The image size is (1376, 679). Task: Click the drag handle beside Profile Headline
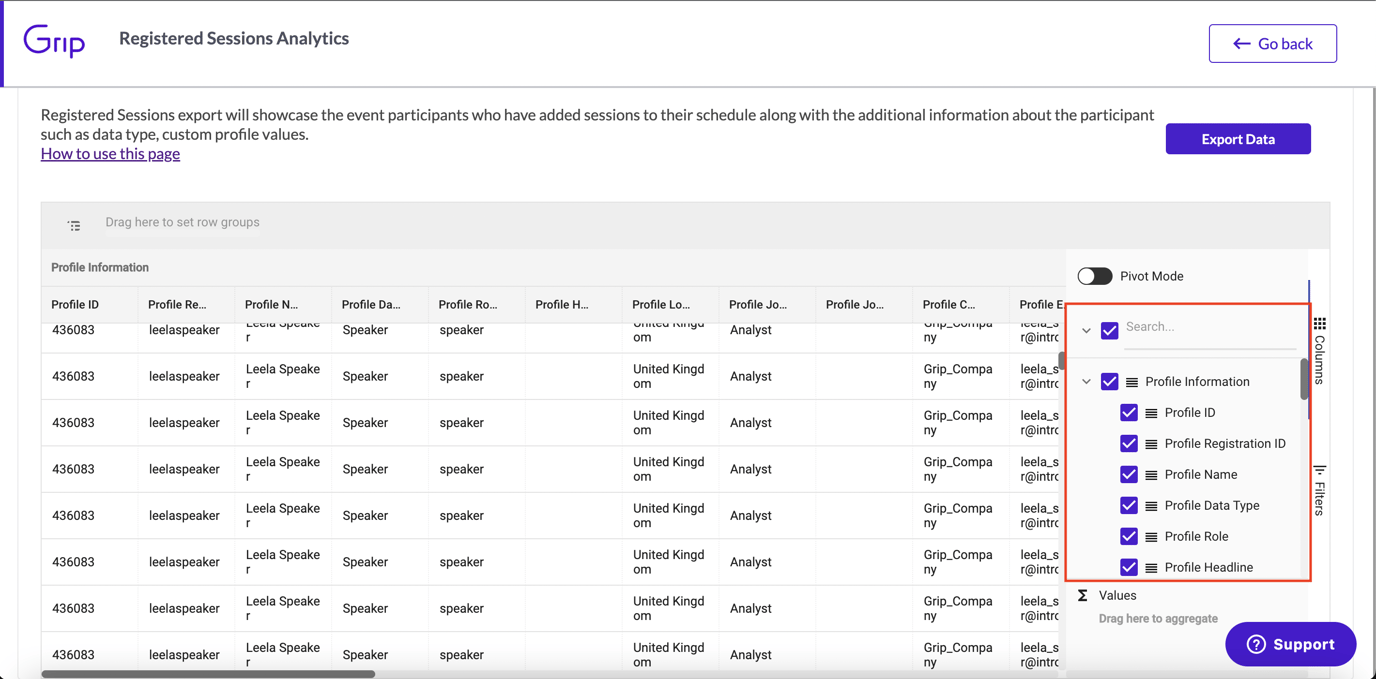[1152, 567]
